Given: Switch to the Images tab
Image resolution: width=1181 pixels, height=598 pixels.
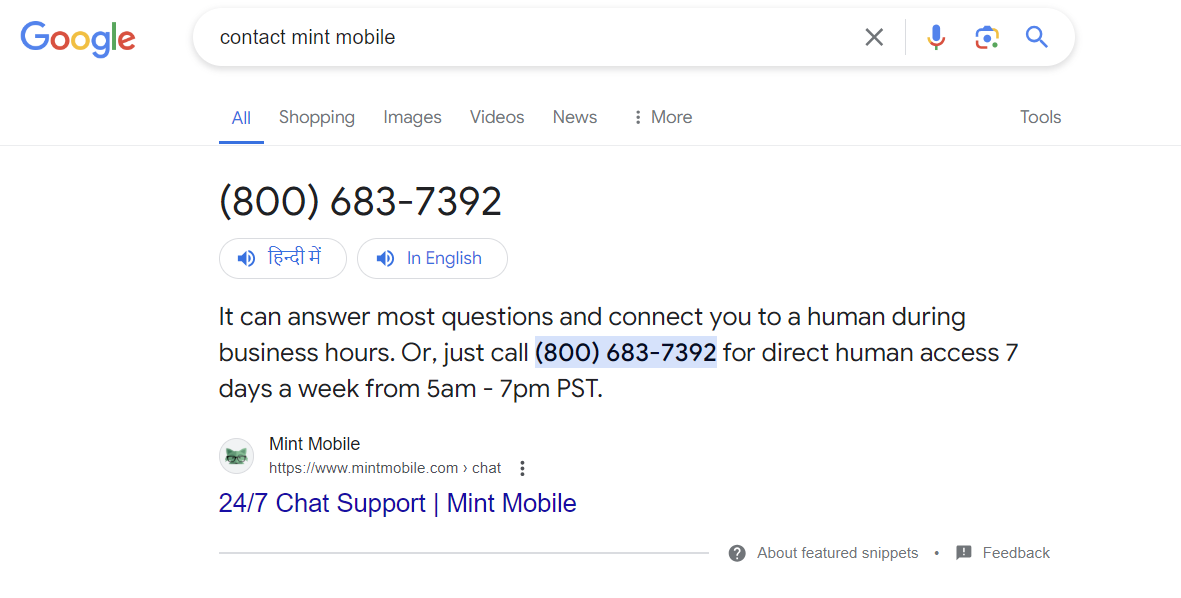Looking at the screenshot, I should [x=412, y=117].
